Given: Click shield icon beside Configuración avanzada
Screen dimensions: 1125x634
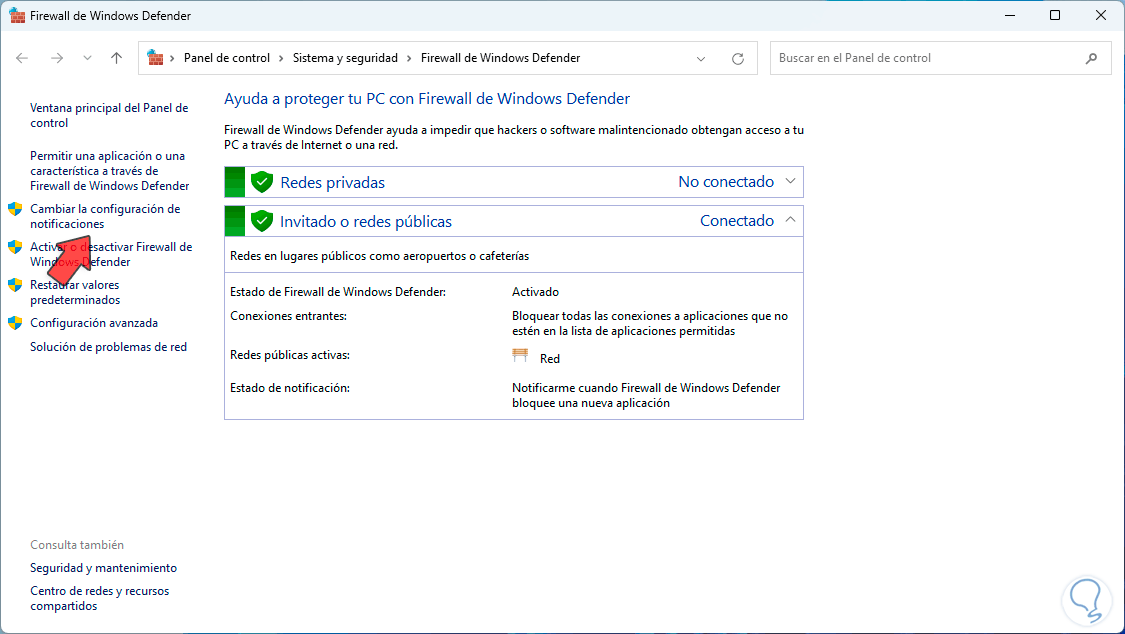Looking at the screenshot, I should pos(15,323).
